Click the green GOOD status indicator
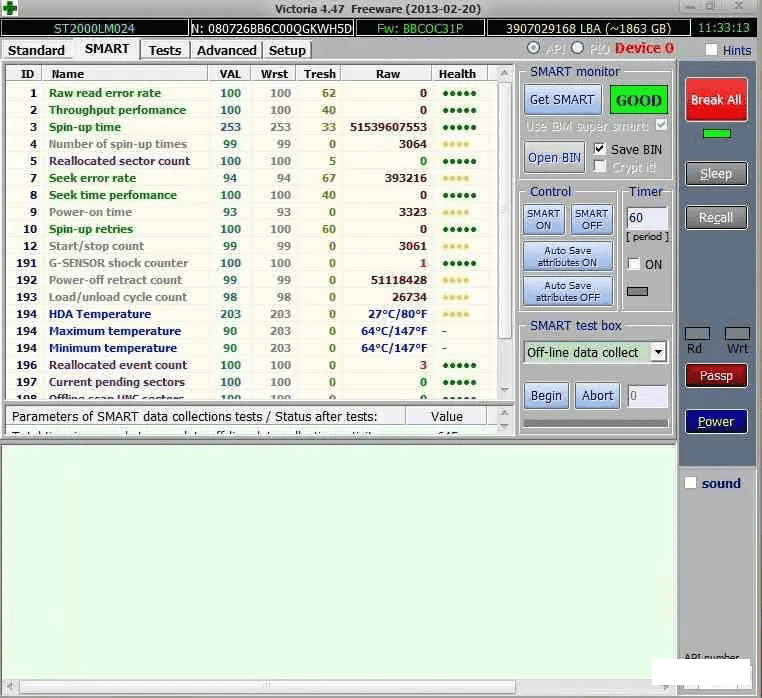This screenshot has height=698, width=762. click(638, 100)
